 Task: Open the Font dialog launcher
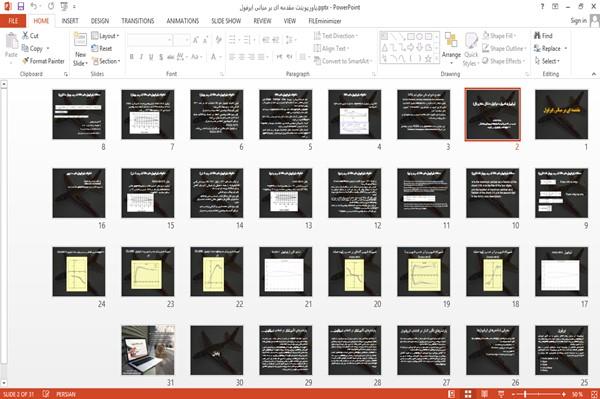(x=222, y=74)
